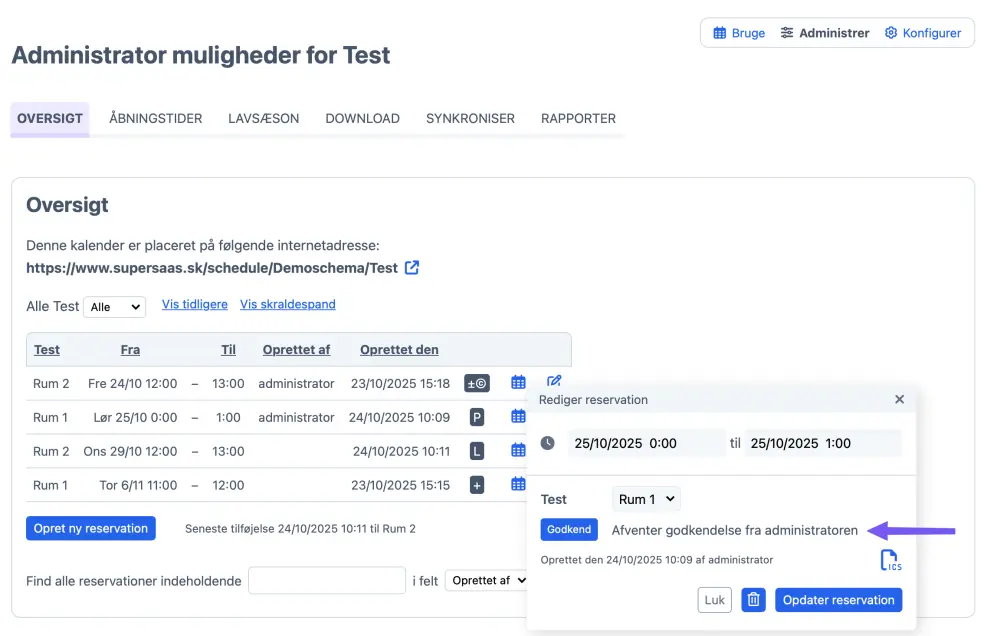
Task: Close the Rediger reservation dialog
Action: [x=899, y=399]
